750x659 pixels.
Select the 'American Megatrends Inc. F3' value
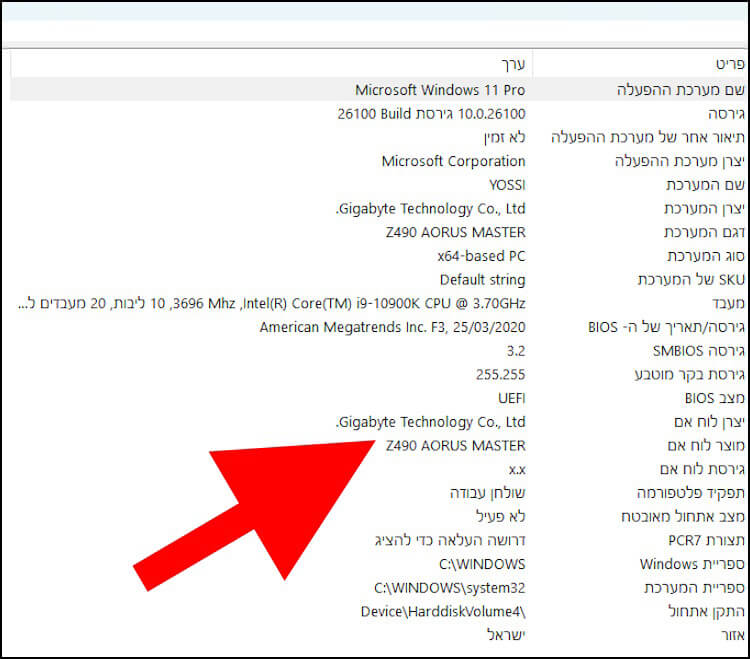click(392, 328)
